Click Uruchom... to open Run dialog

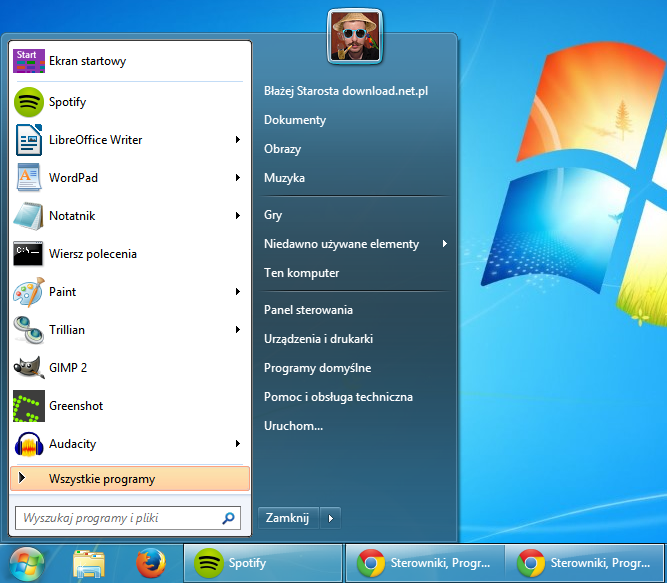click(x=294, y=426)
